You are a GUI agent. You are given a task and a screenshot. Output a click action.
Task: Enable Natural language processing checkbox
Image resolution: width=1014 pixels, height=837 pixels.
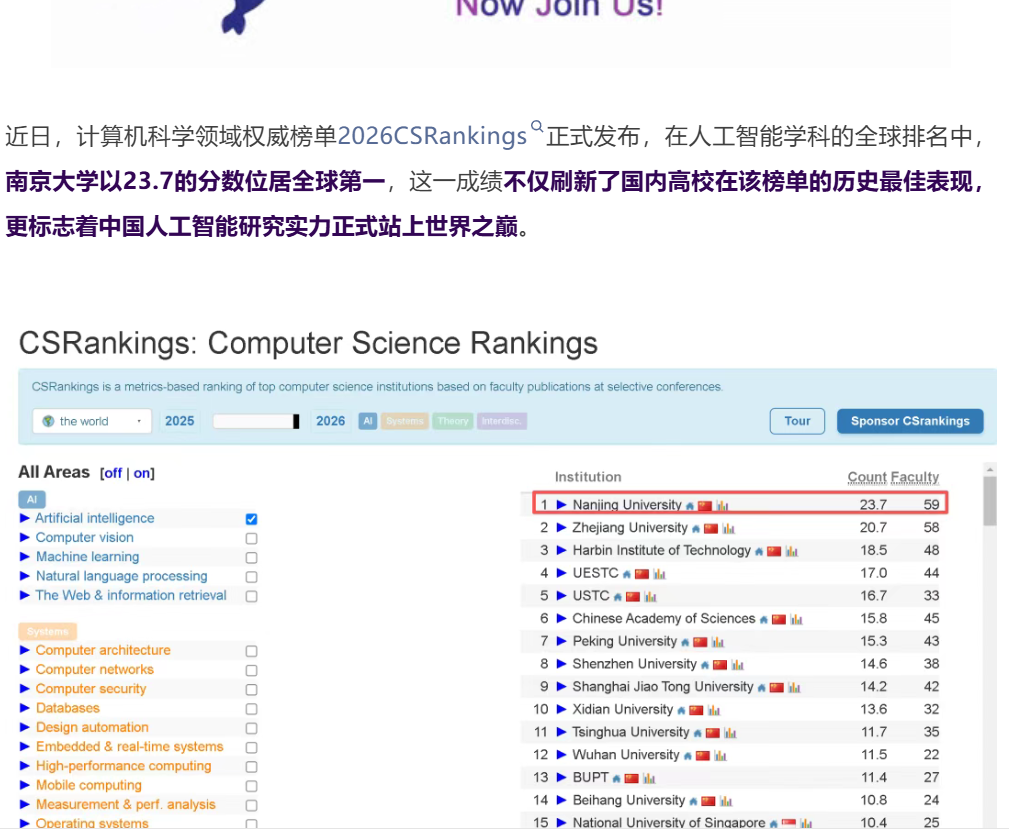click(252, 577)
